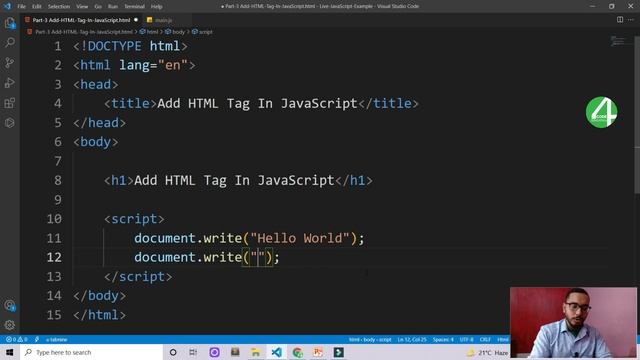Open the hexagon extension icon in activity bar
640x360 pixels.
point(10,122)
